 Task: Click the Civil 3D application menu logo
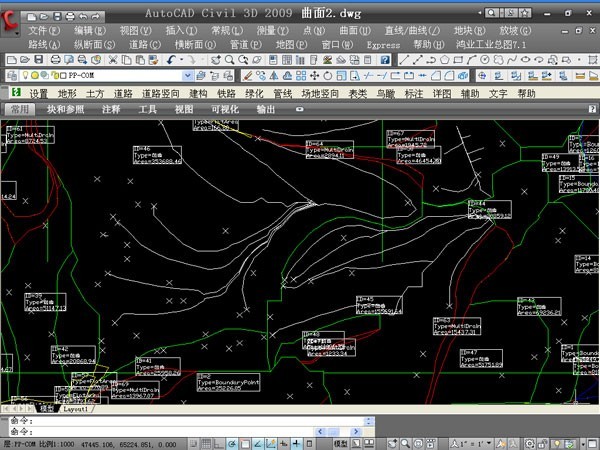coord(12,20)
